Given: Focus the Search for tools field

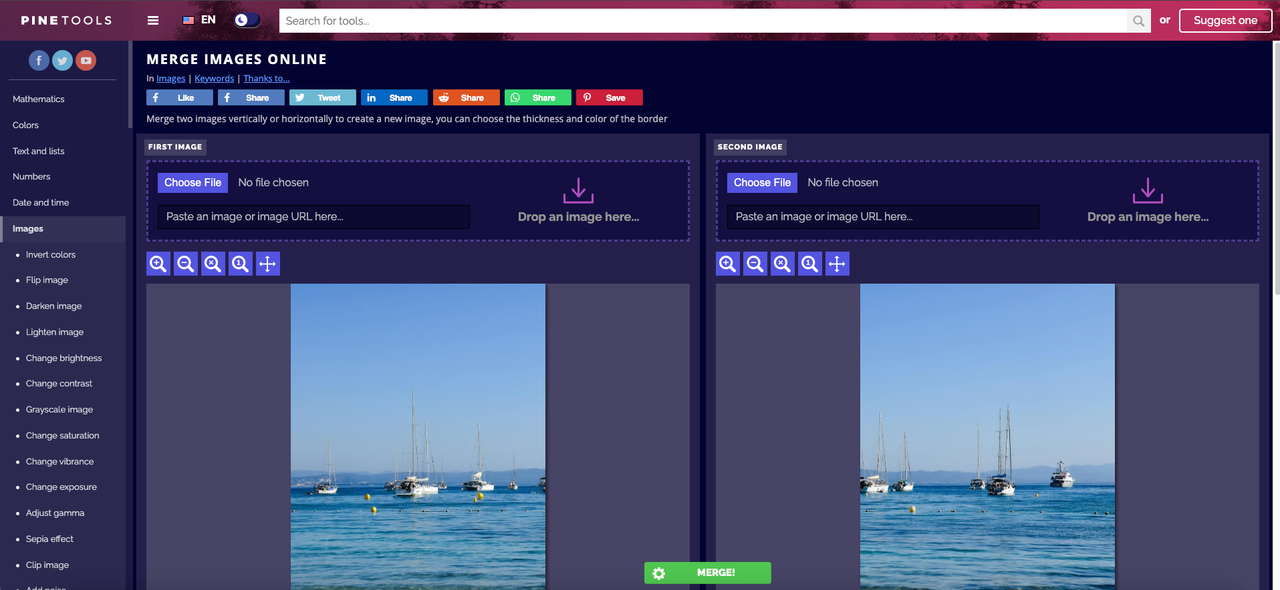Looking at the screenshot, I should pyautogui.click(x=703, y=20).
